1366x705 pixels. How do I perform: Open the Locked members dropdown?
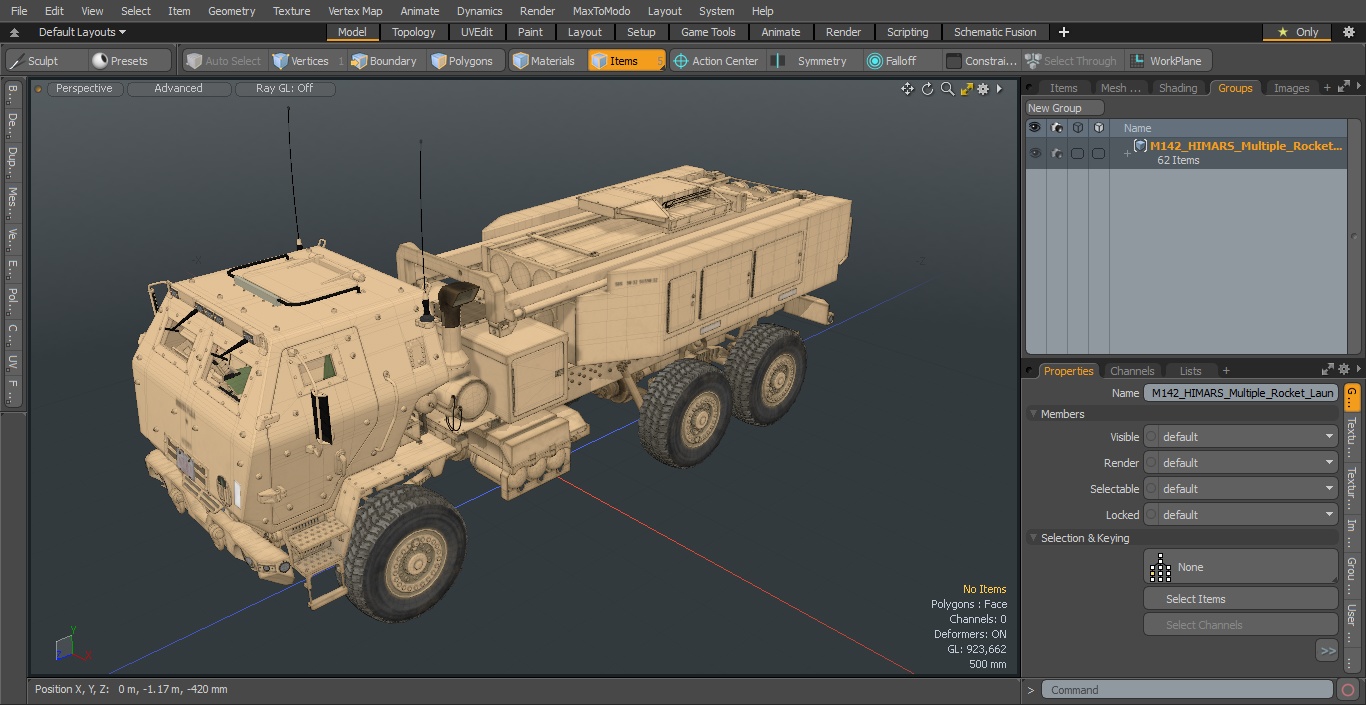pos(1240,515)
